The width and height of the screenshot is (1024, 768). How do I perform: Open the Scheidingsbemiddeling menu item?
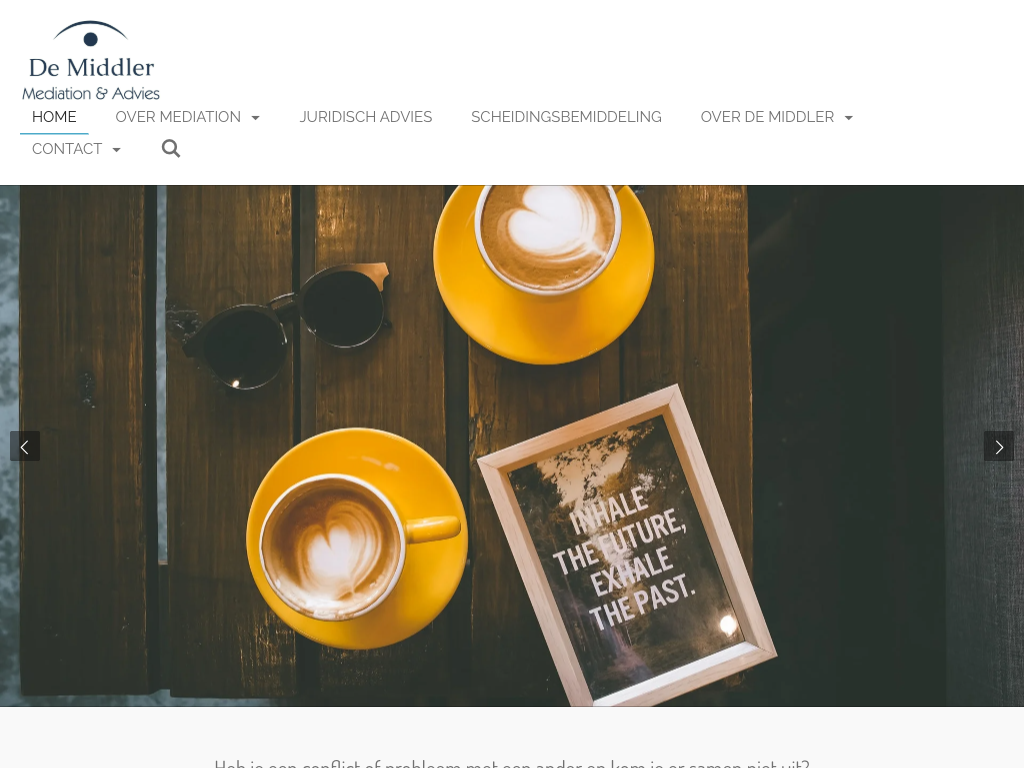pyautogui.click(x=566, y=117)
